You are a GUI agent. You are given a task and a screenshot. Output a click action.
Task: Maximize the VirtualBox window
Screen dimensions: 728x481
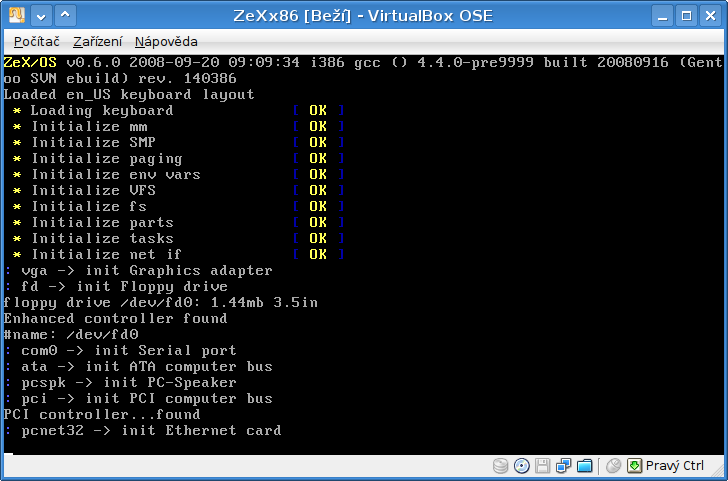point(687,16)
